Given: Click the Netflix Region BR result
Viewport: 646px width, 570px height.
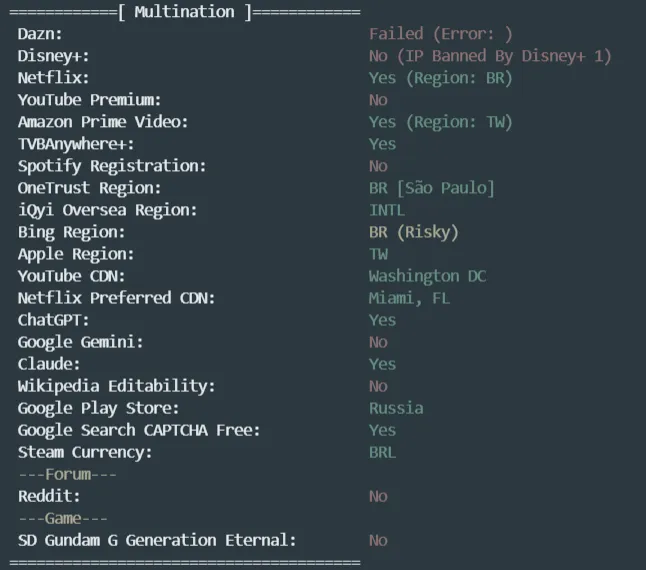Looking at the screenshot, I should pos(440,78).
